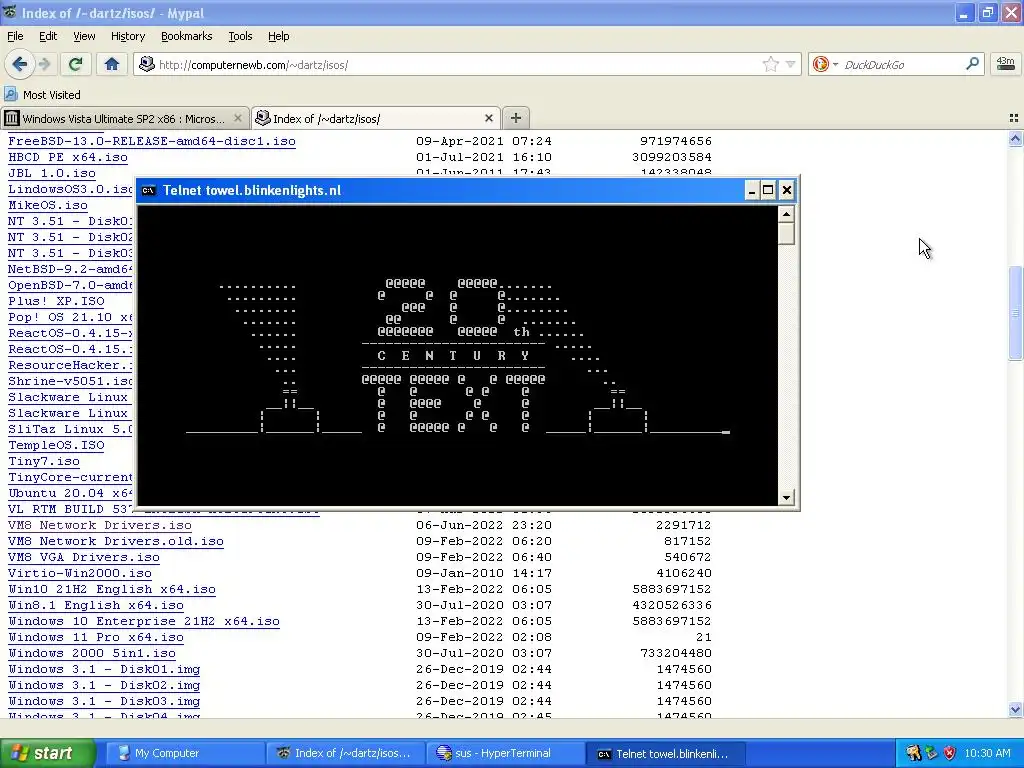This screenshot has width=1024, height=768.
Task: List all tabs button at tab bar end
Action: (1014, 118)
